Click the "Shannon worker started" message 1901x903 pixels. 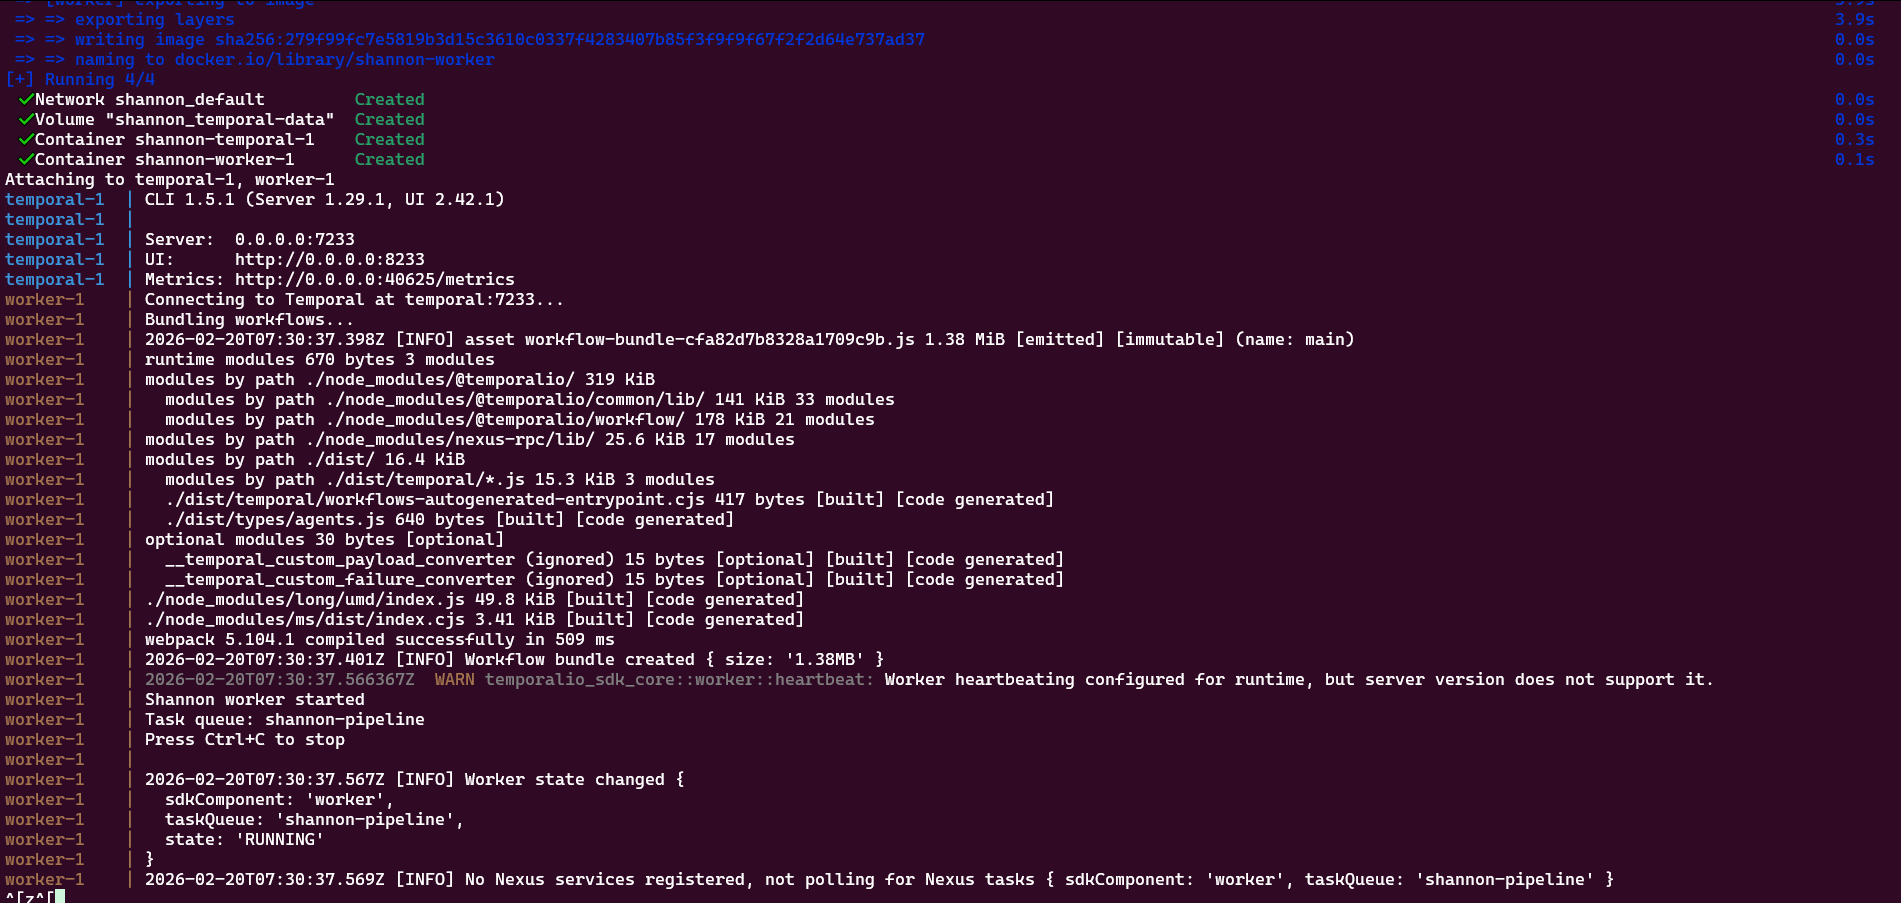click(x=254, y=699)
